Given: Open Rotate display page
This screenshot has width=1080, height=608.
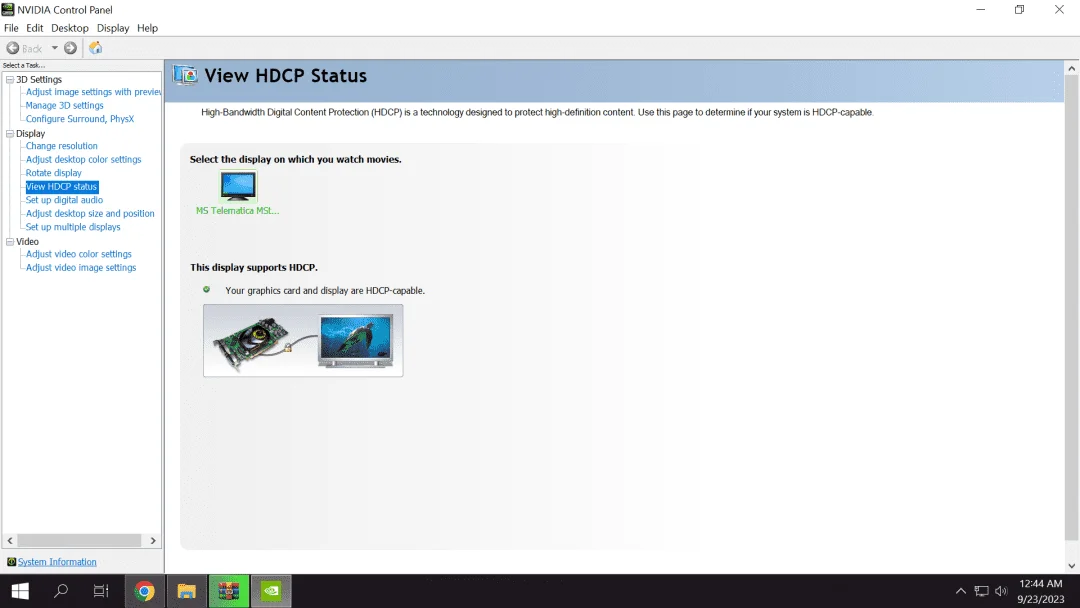Looking at the screenshot, I should point(54,173).
